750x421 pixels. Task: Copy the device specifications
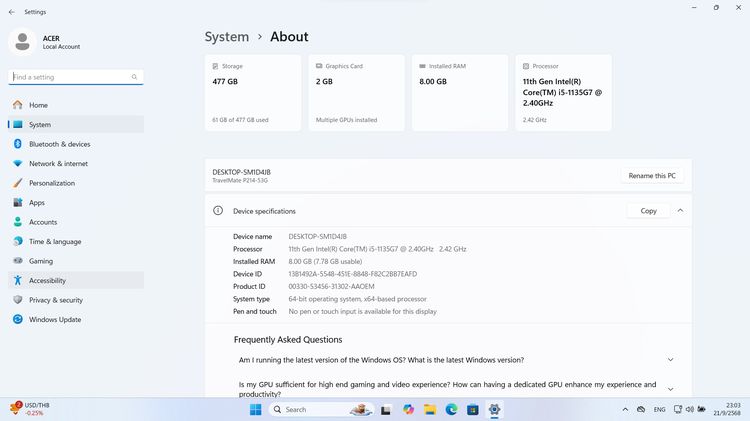click(x=648, y=211)
